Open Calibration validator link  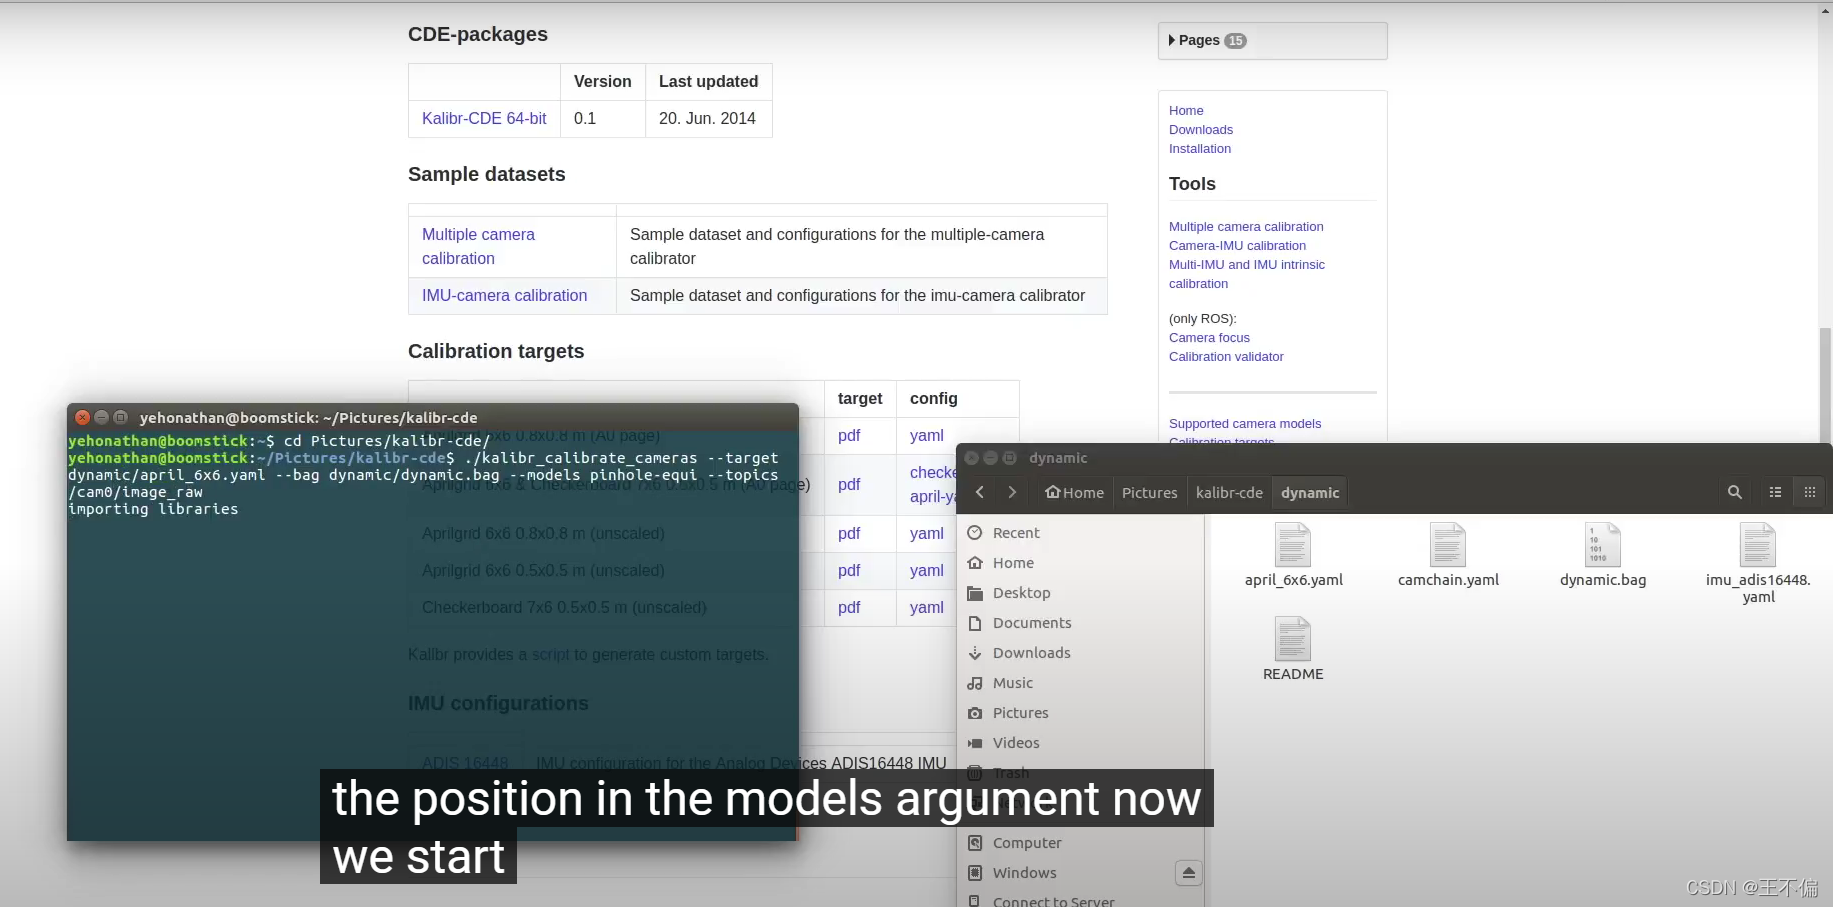1226,356
